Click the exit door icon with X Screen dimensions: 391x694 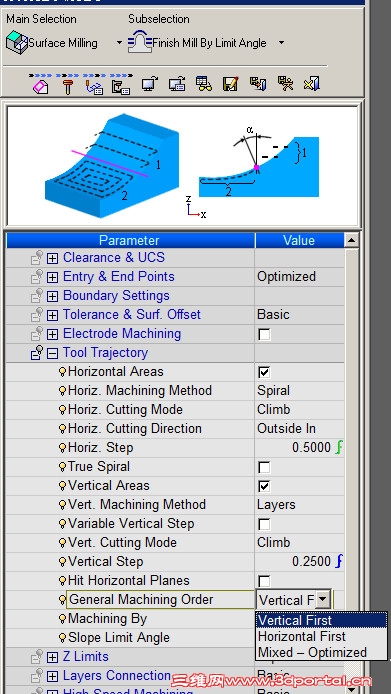coord(312,84)
